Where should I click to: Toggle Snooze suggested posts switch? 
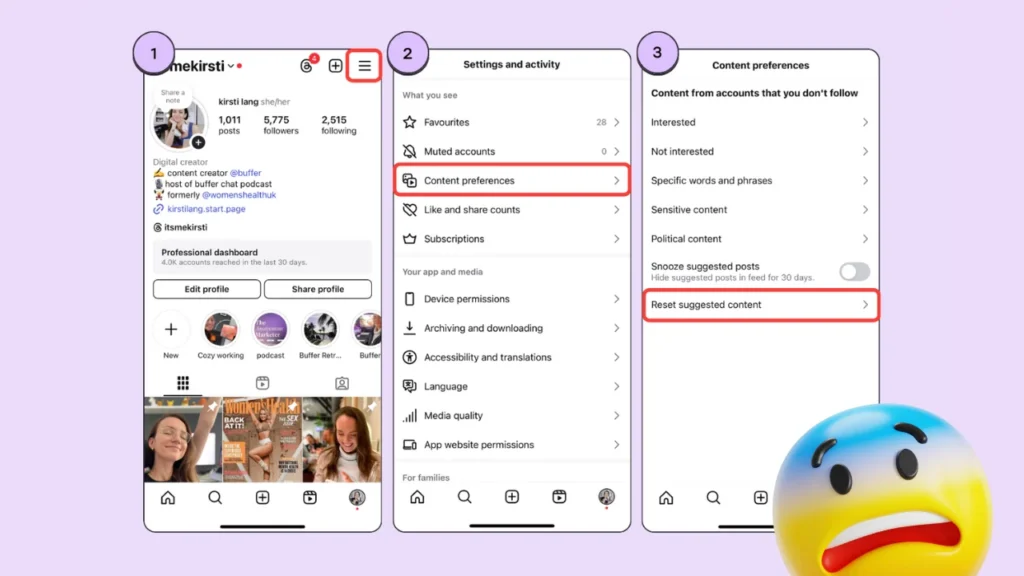(x=854, y=272)
